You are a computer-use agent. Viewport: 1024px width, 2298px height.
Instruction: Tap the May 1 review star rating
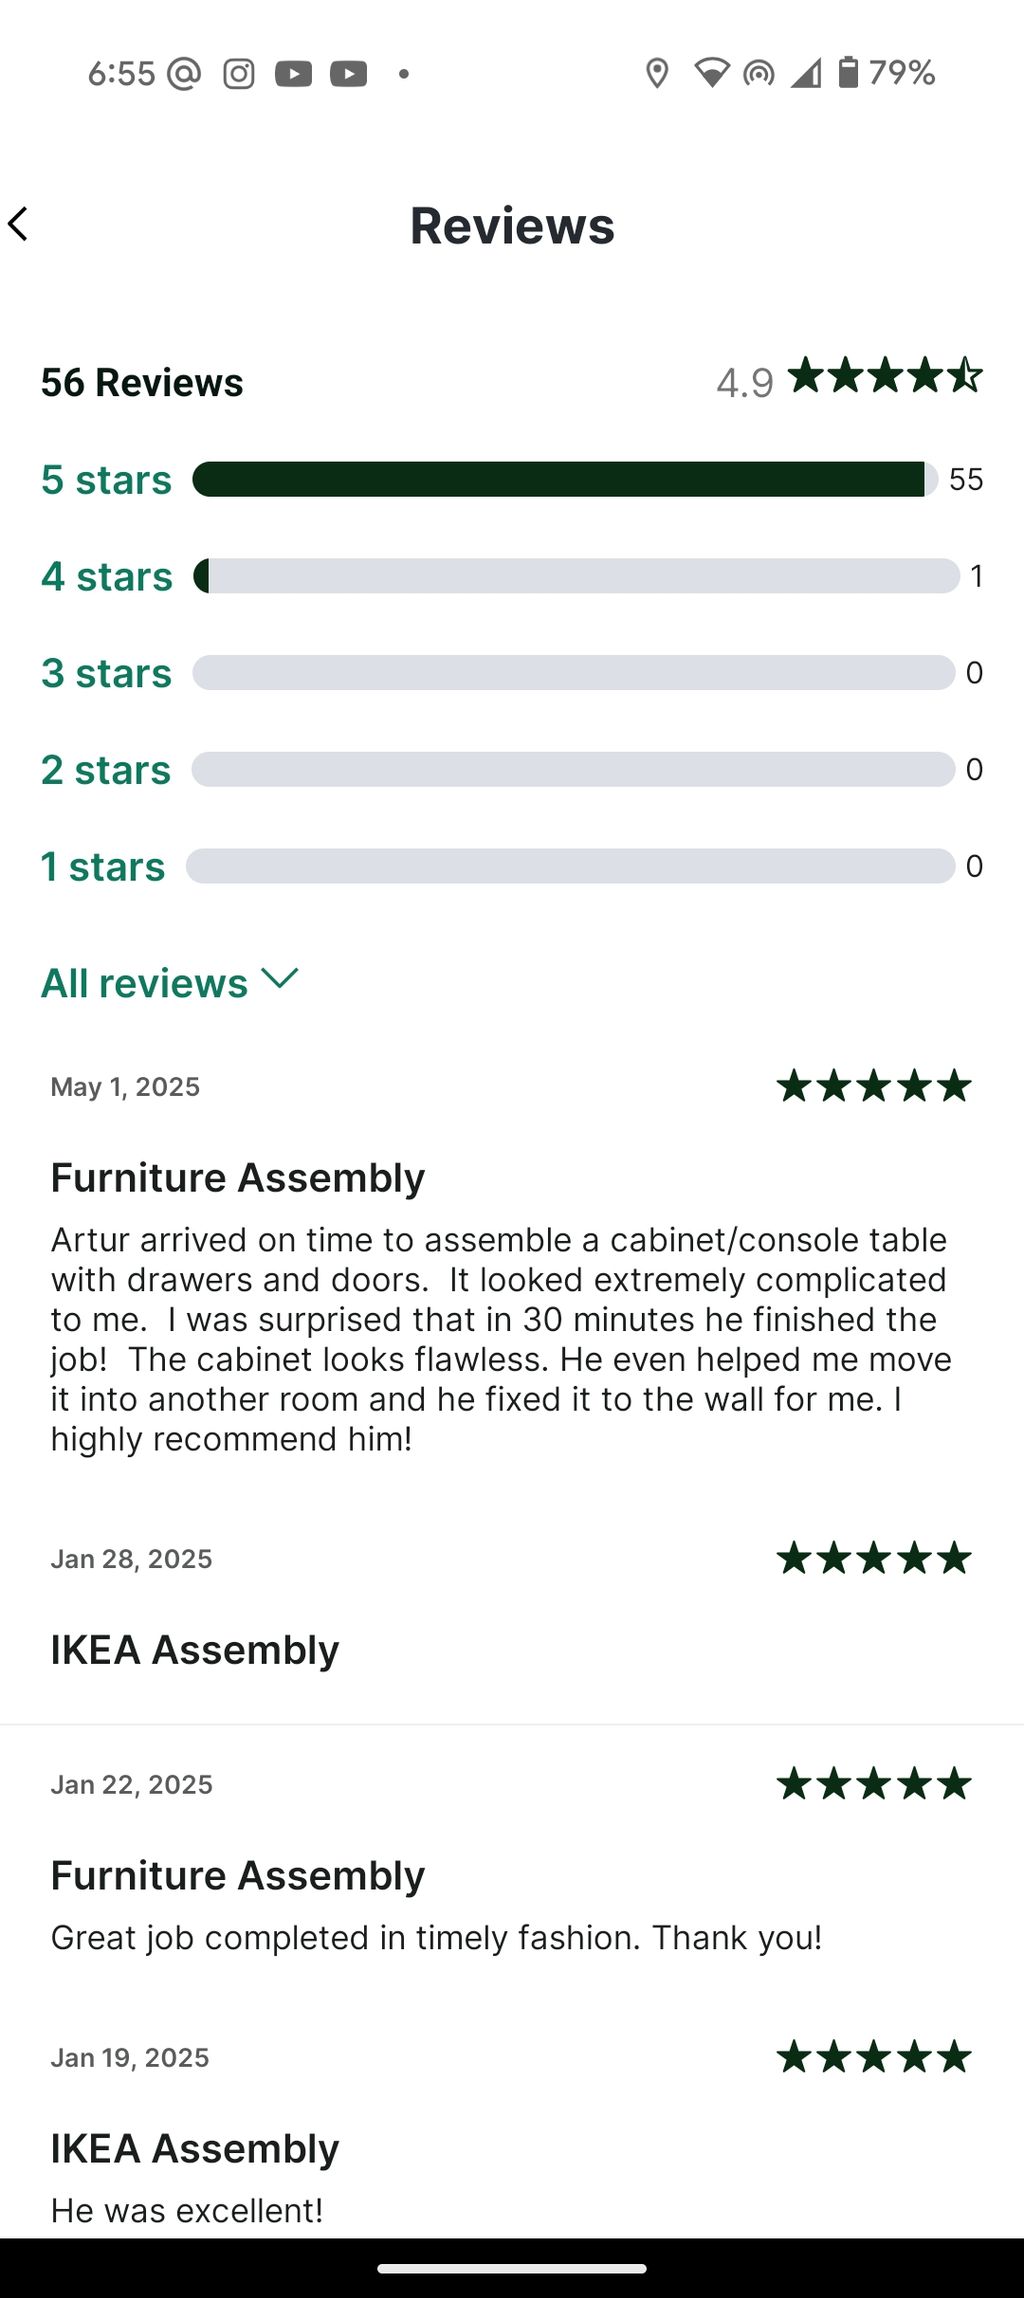(x=874, y=1085)
